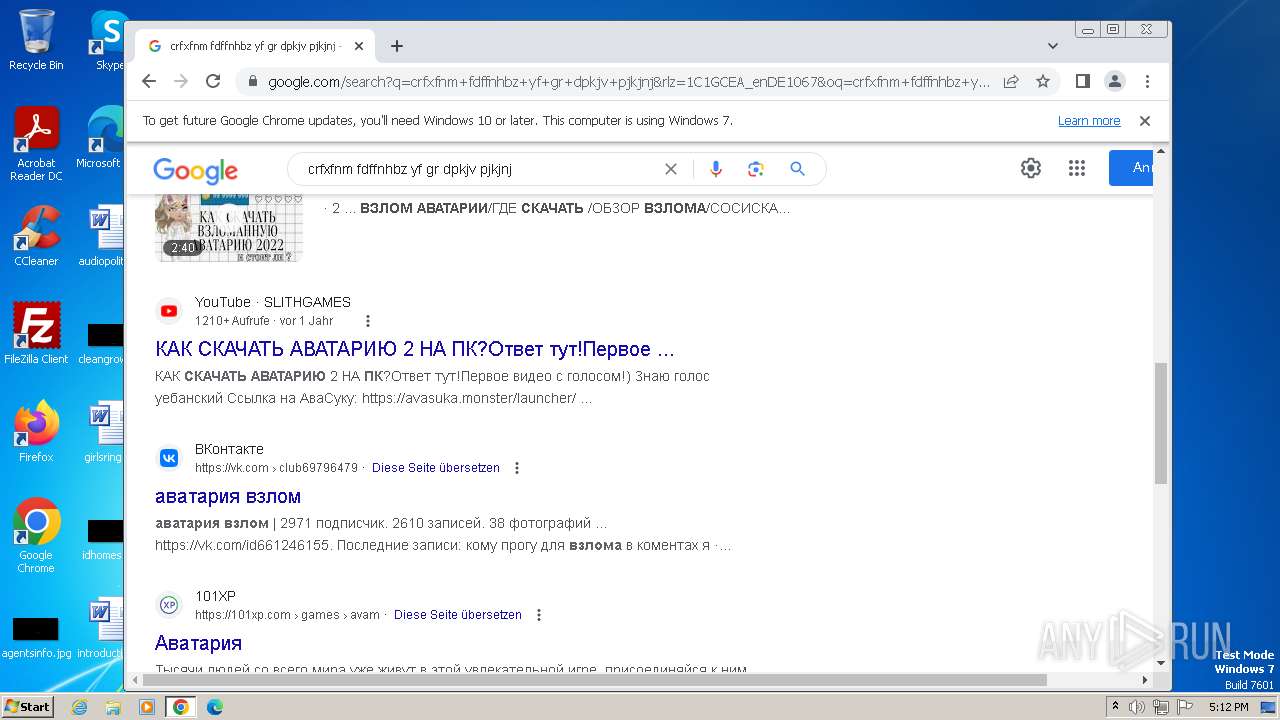Reload the current Google search page
Viewport: 1280px width, 720px height.
[x=213, y=81]
